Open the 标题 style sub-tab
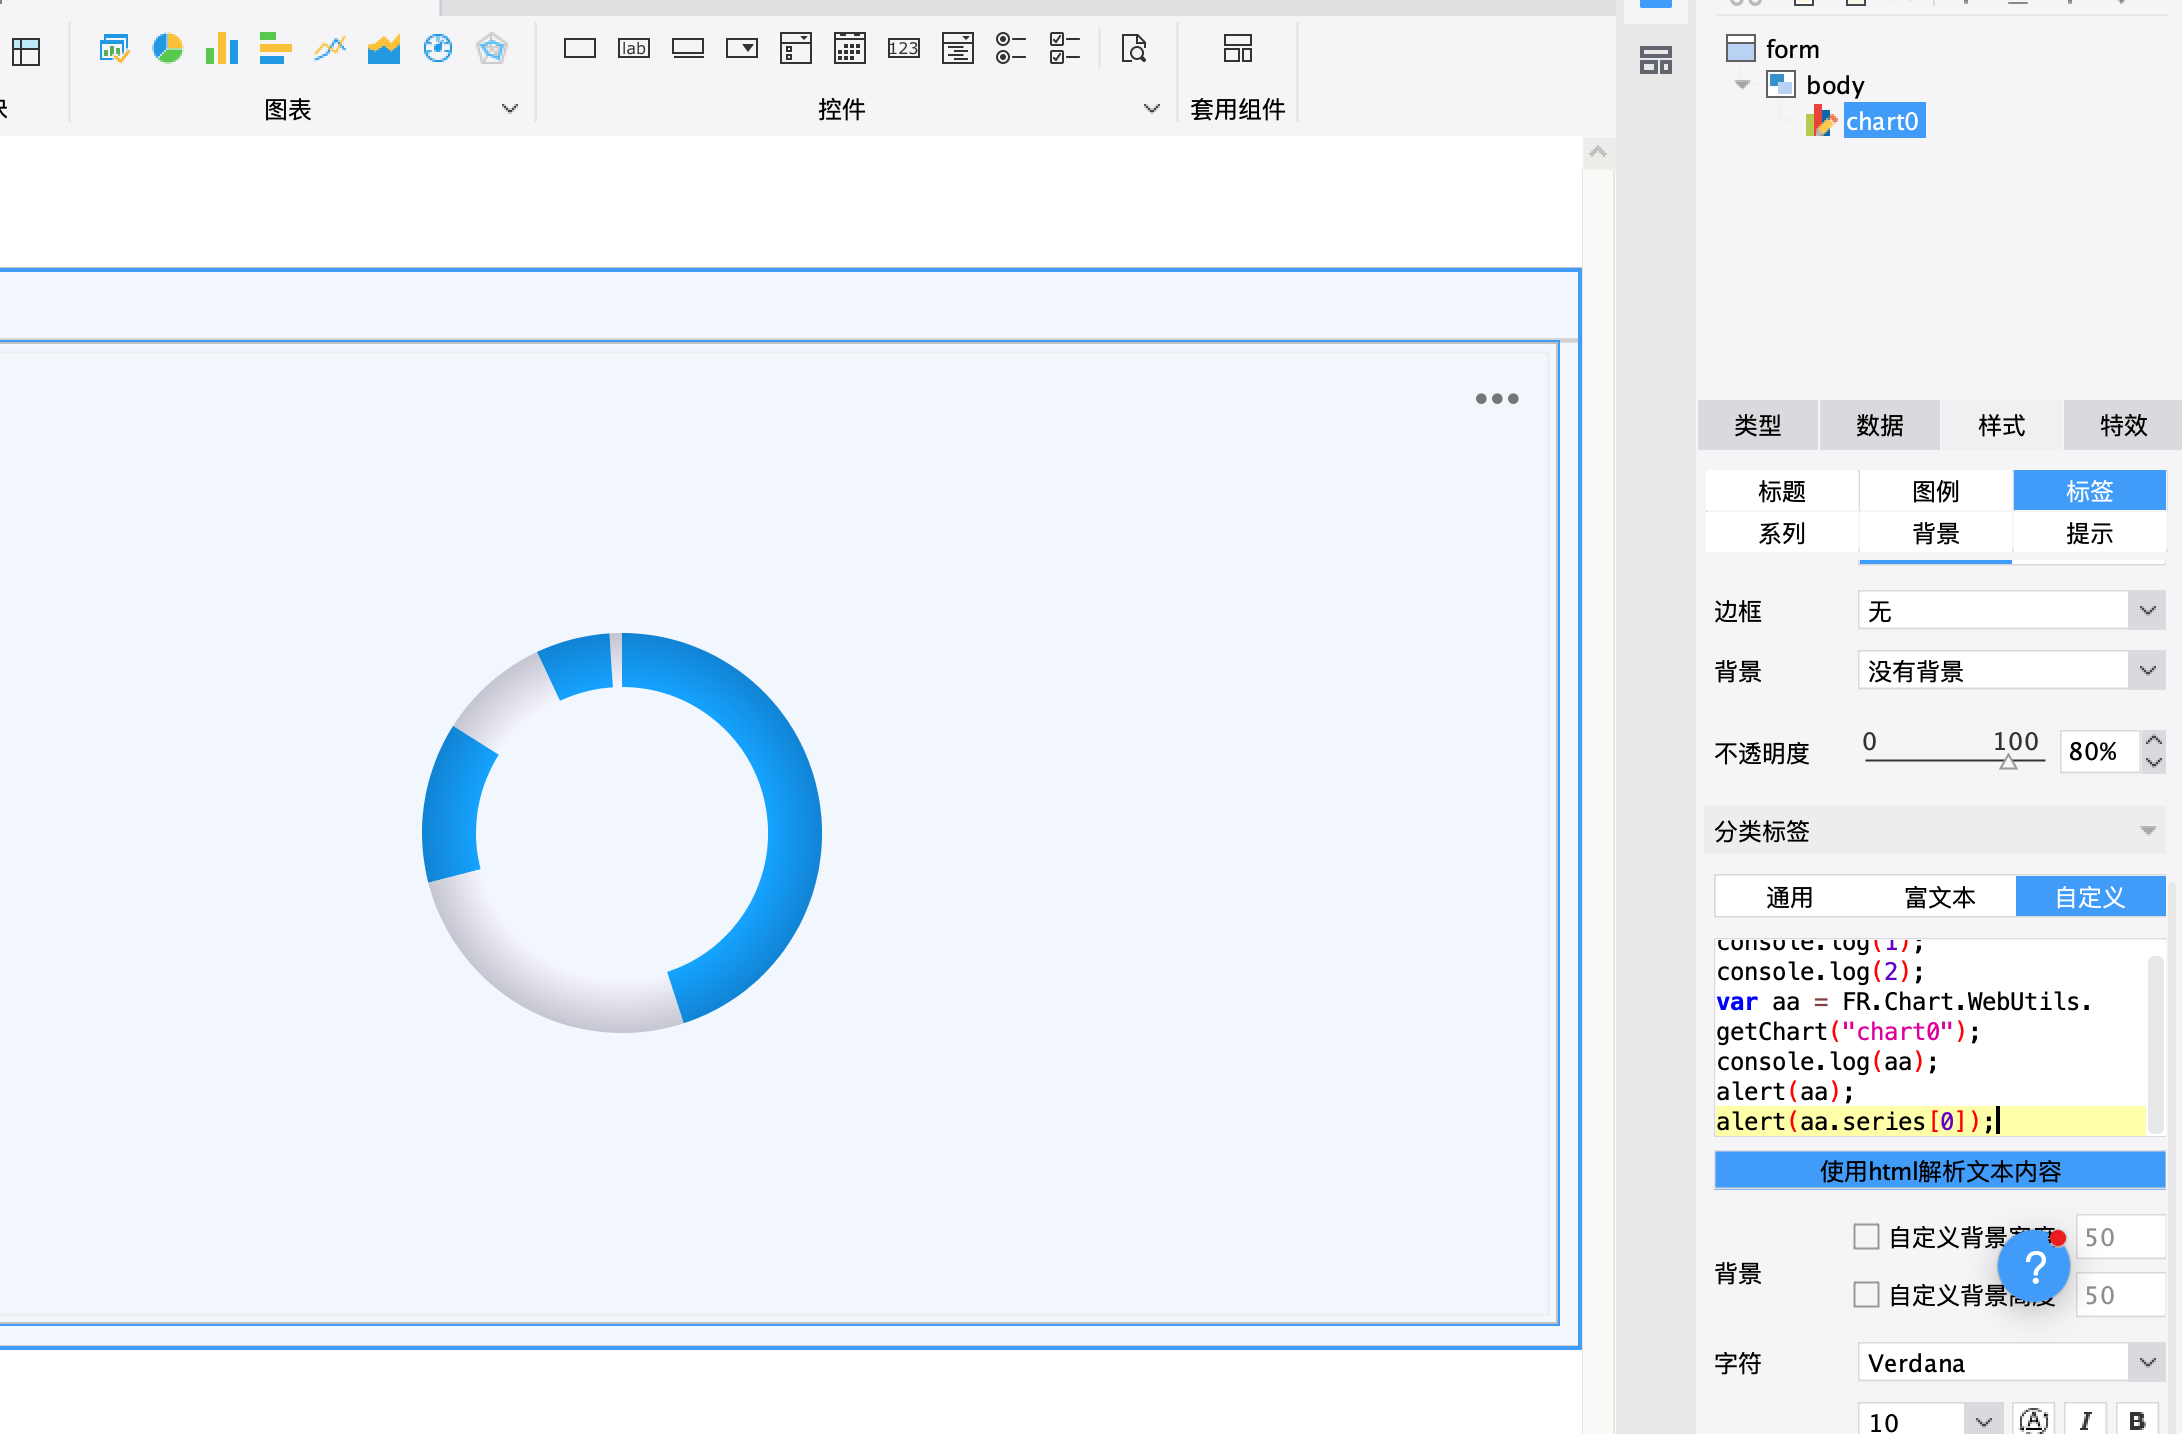 (1782, 491)
